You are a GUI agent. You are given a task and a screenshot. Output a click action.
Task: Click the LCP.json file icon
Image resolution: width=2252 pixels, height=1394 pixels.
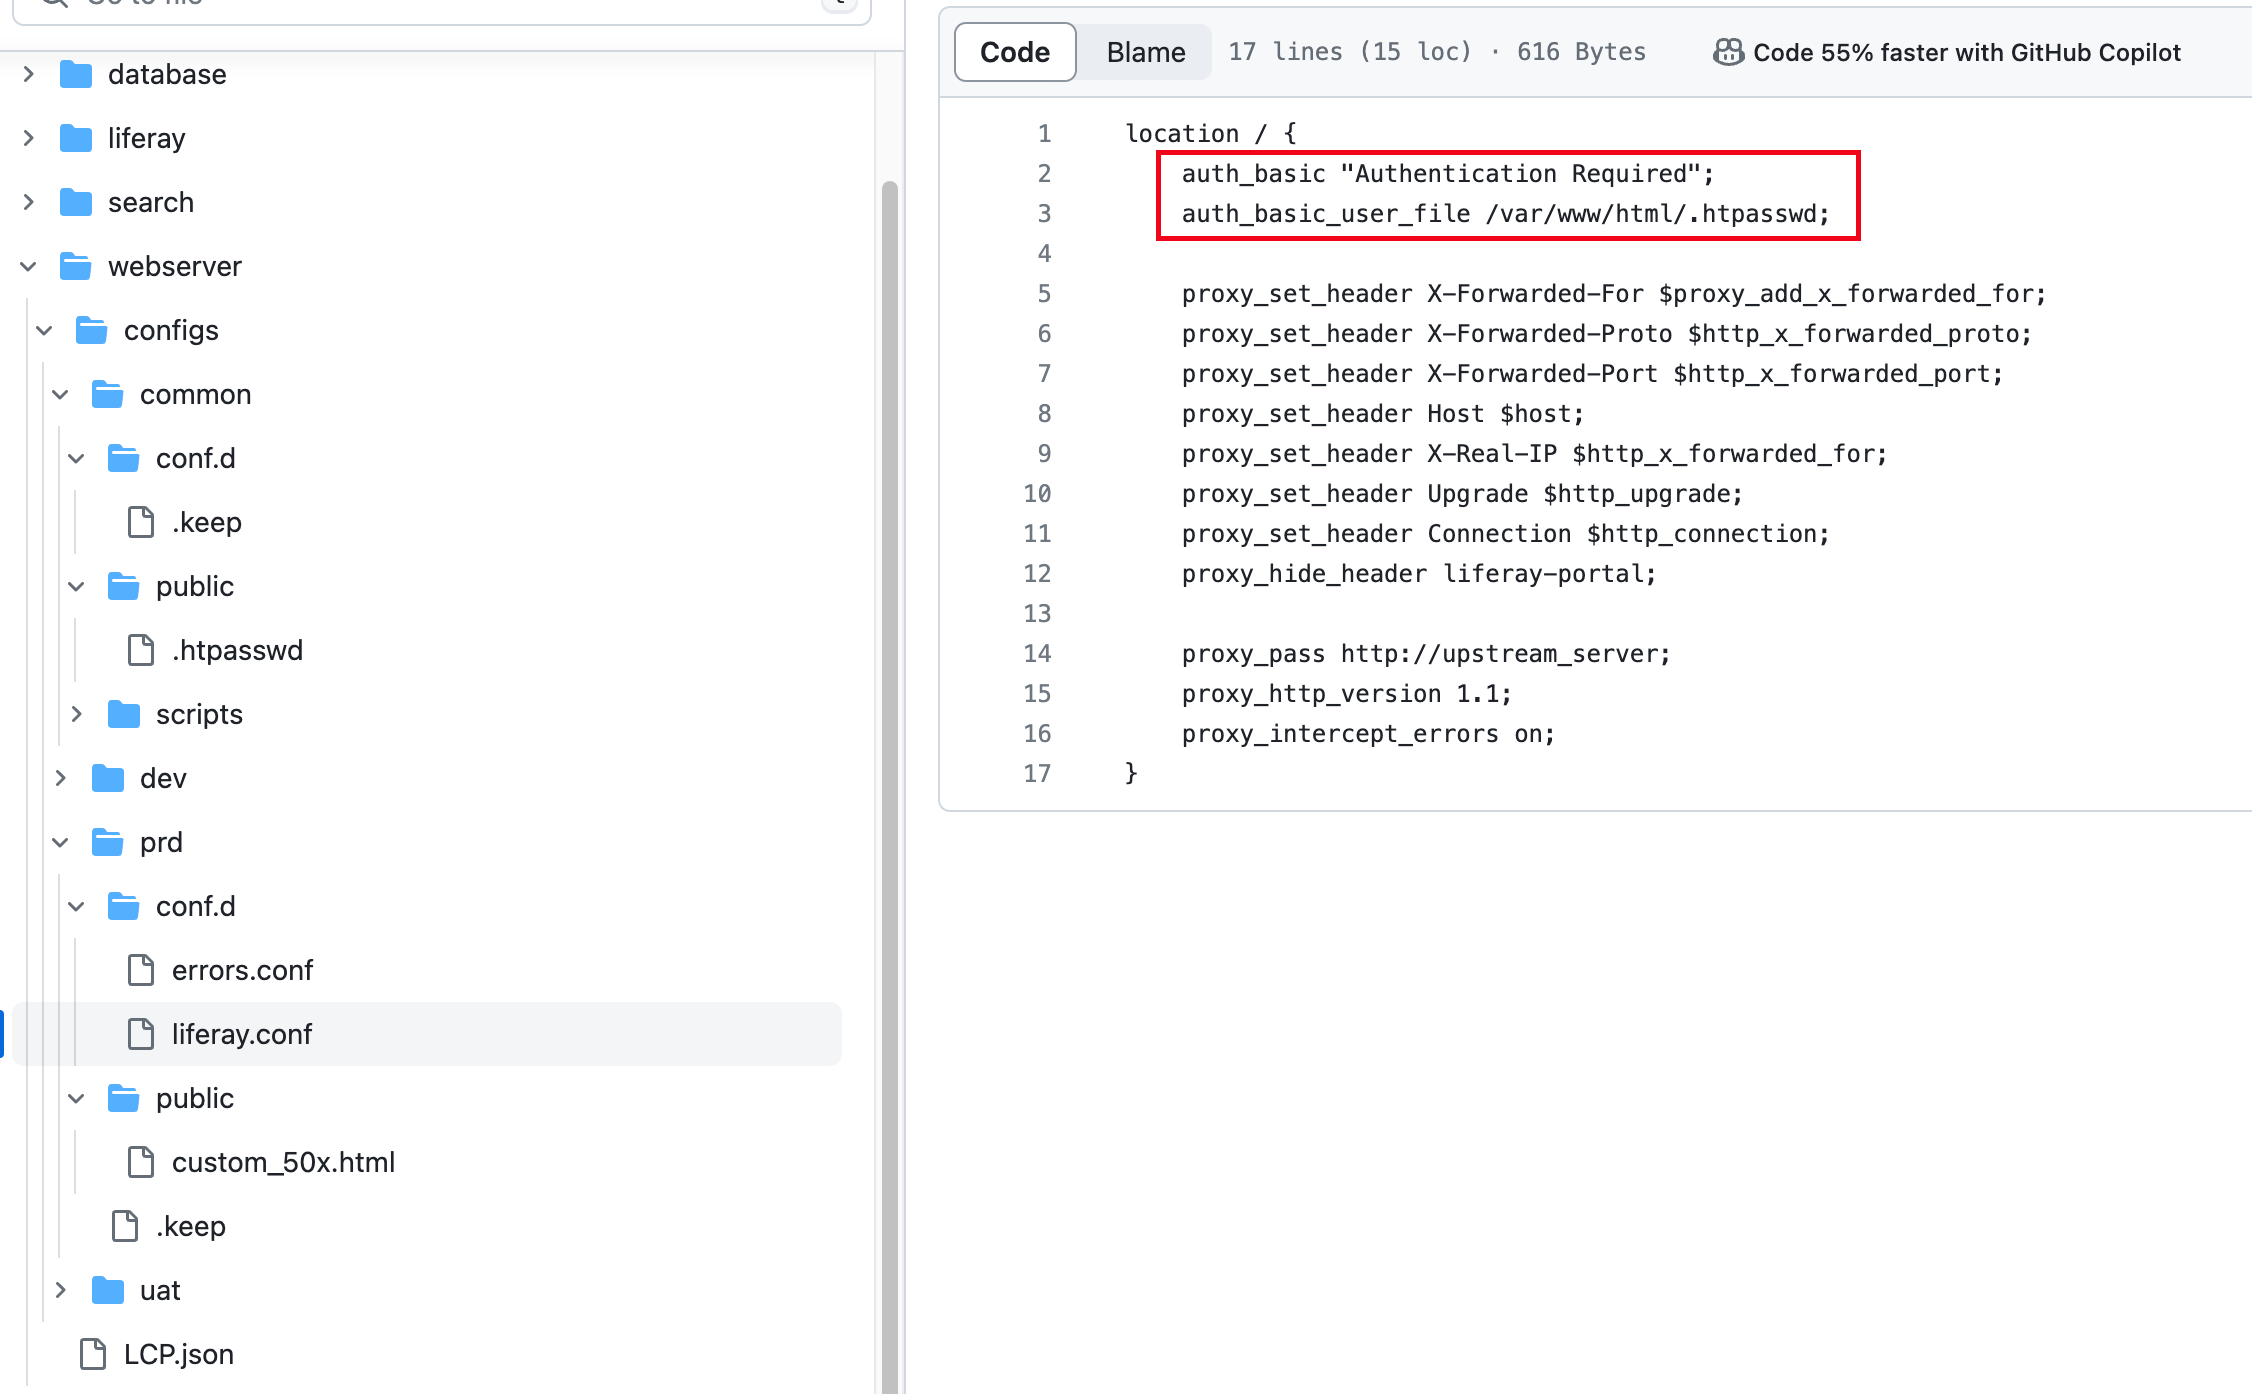tap(93, 1355)
